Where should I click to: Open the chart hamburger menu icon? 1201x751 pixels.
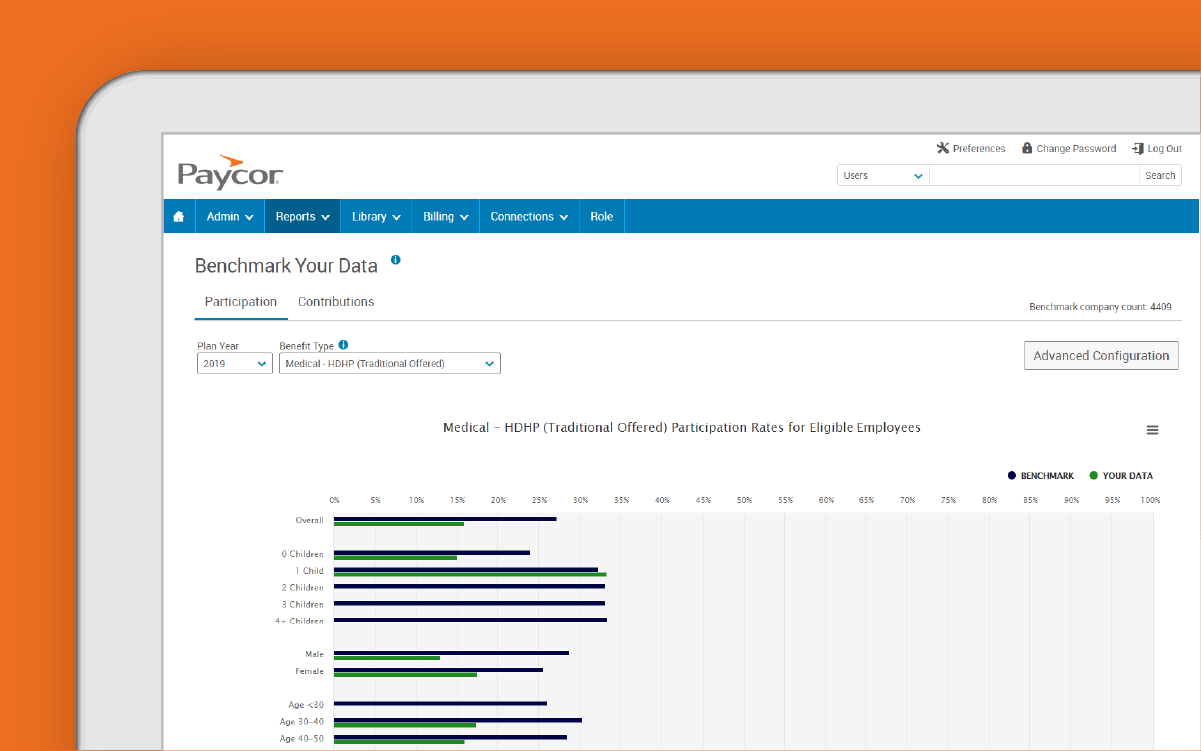point(1152,430)
